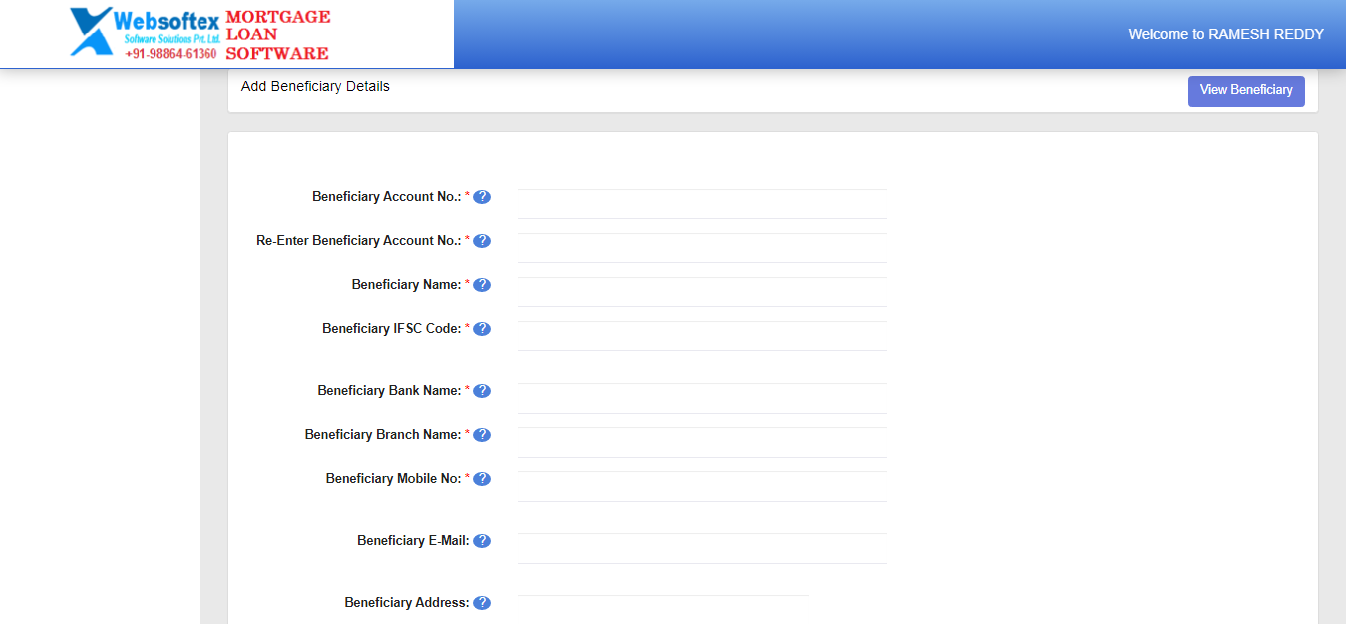
Task: Focus the Beneficiary Address text area
Action: coord(663,609)
